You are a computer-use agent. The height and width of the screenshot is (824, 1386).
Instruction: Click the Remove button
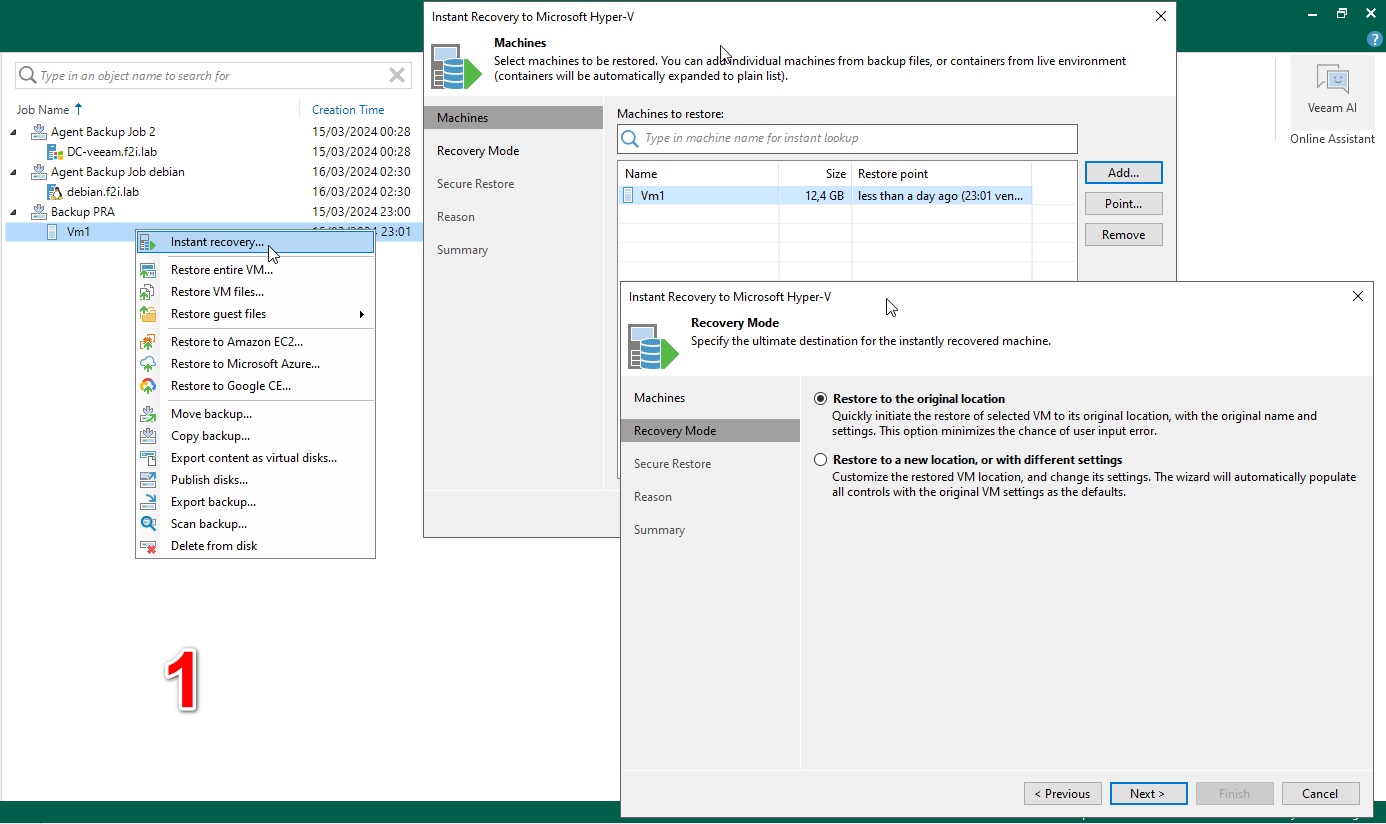pos(1123,235)
